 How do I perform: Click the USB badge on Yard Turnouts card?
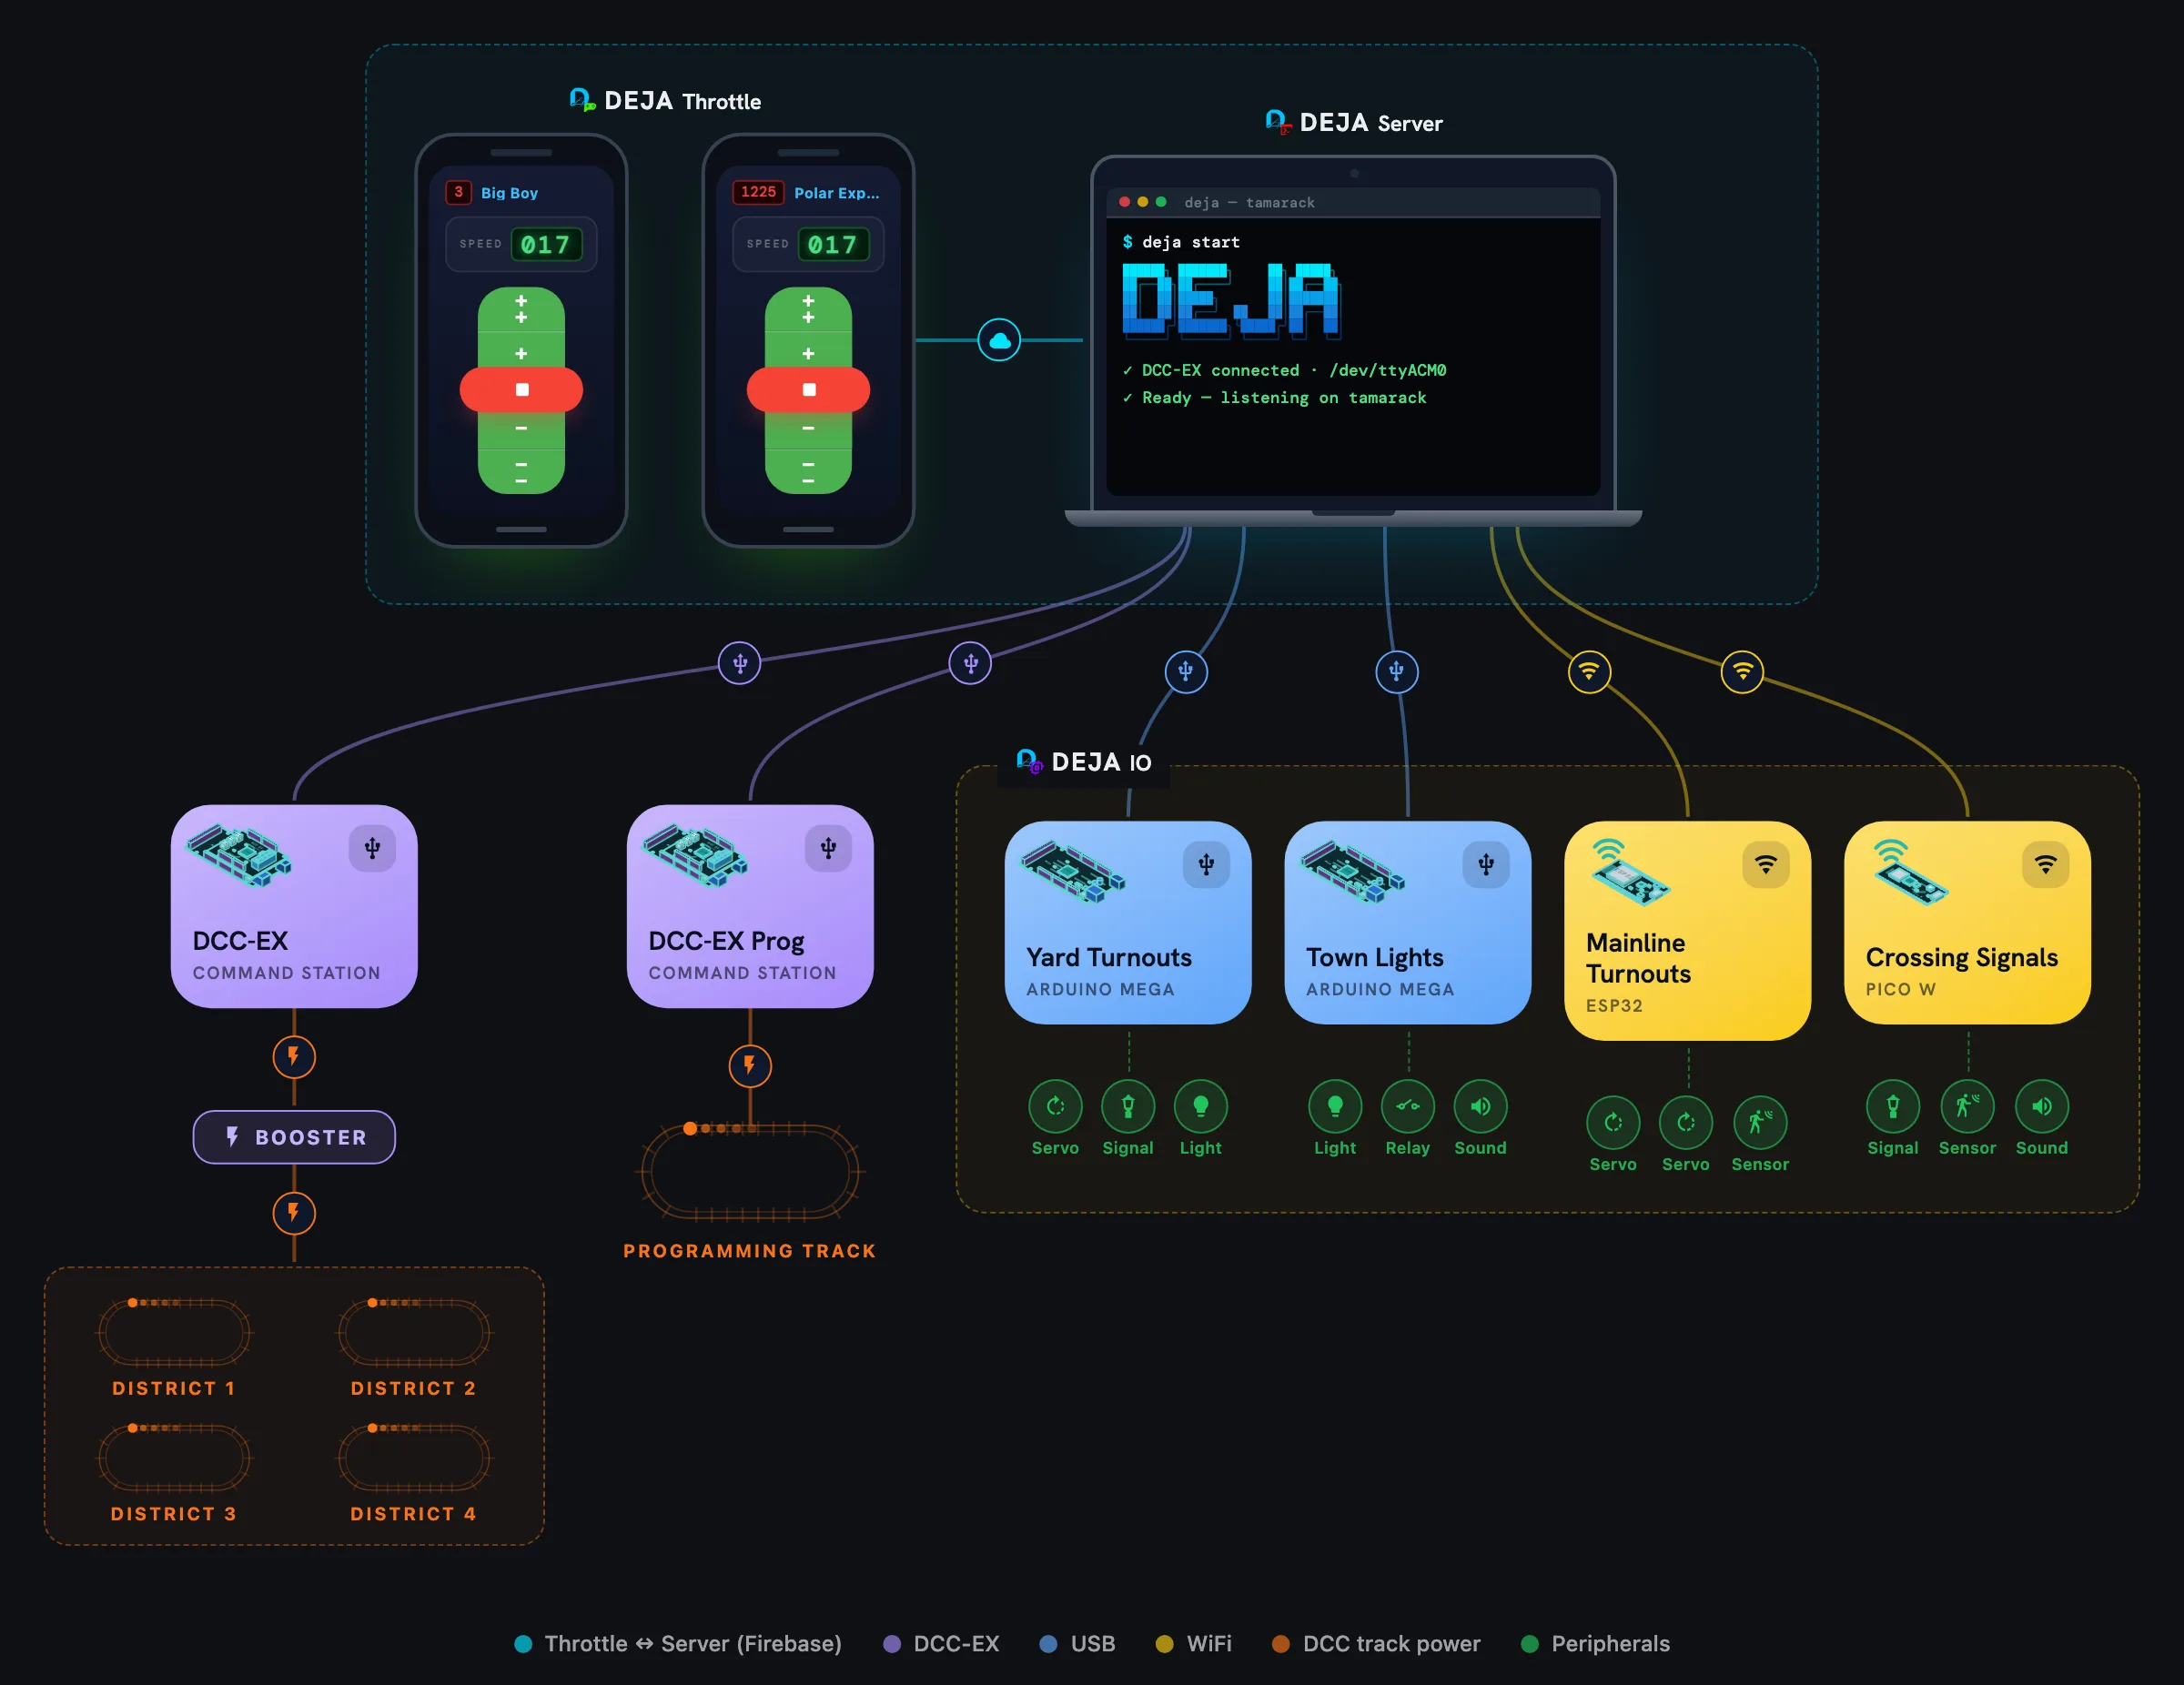tap(1206, 864)
